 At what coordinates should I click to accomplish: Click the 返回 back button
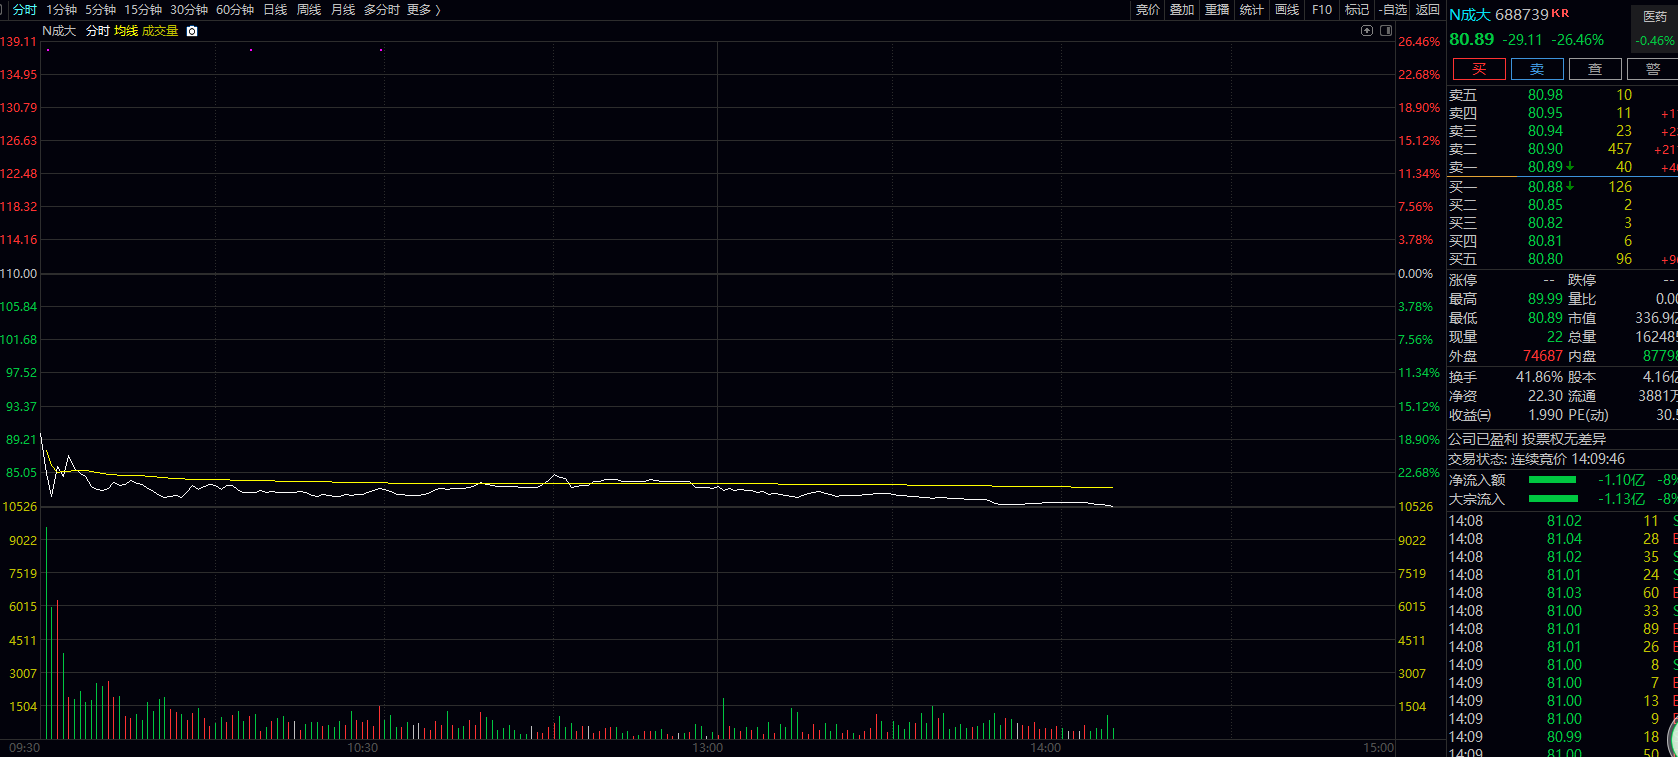point(1428,9)
